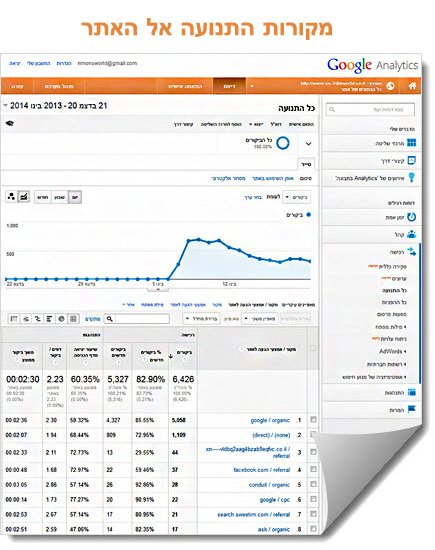Open the google / organic source link

click(270, 420)
